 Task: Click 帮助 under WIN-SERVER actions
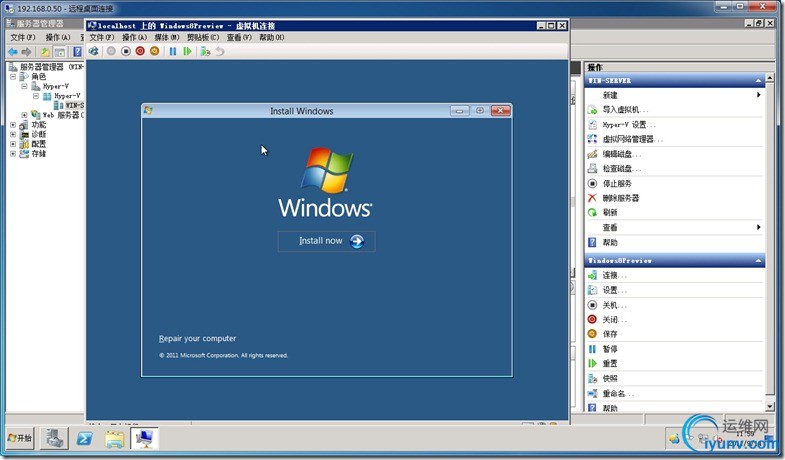coord(609,243)
